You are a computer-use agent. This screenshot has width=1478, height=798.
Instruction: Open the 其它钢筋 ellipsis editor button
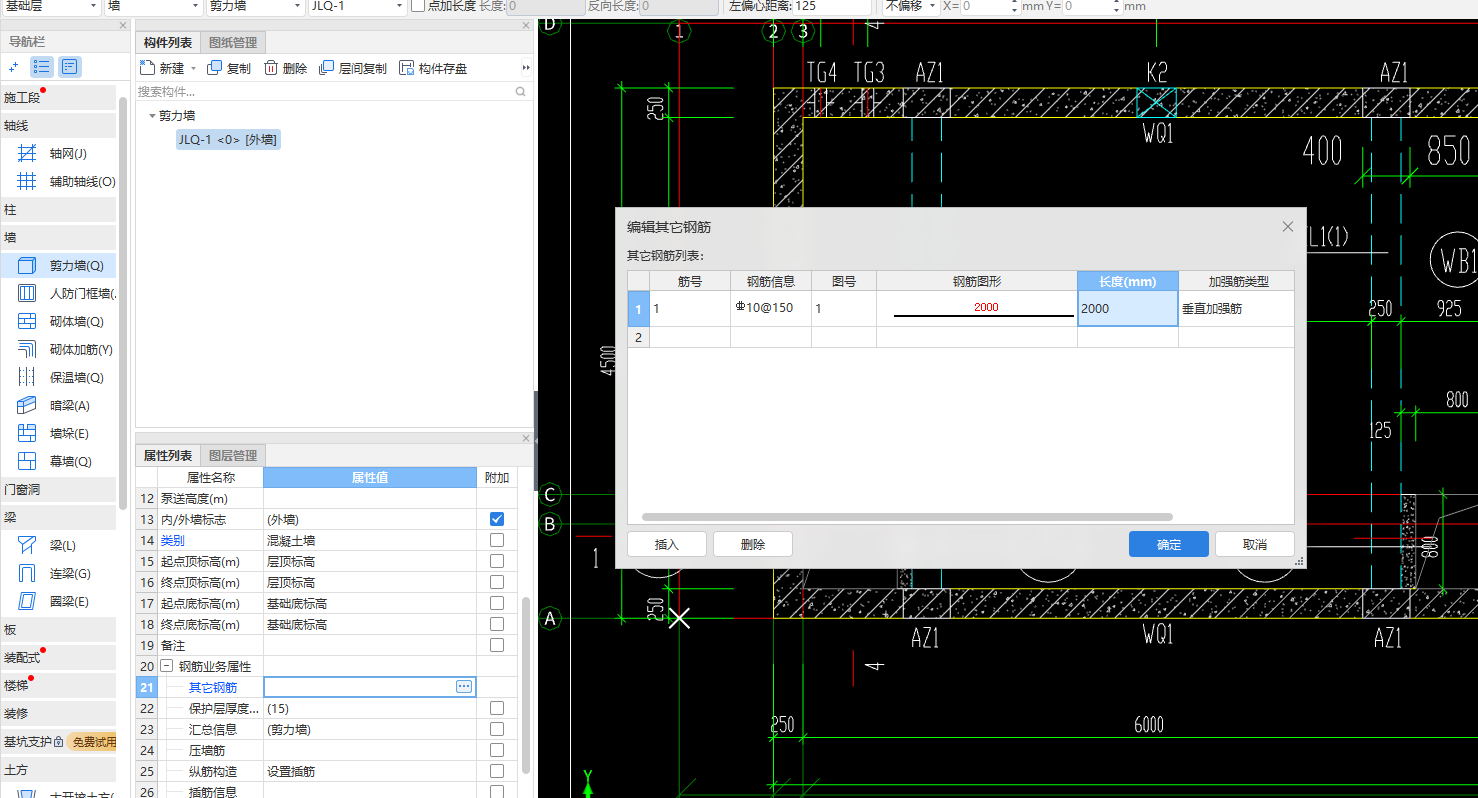(x=464, y=687)
